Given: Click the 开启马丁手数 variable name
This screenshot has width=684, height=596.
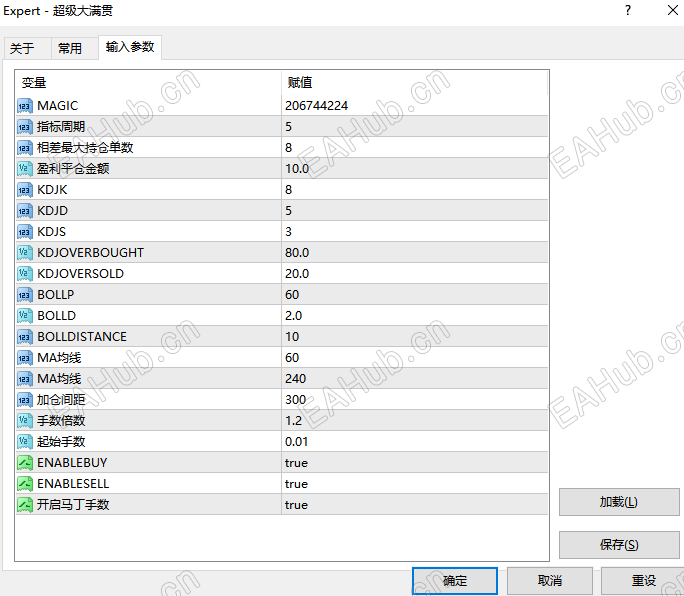Looking at the screenshot, I should click(x=73, y=505).
